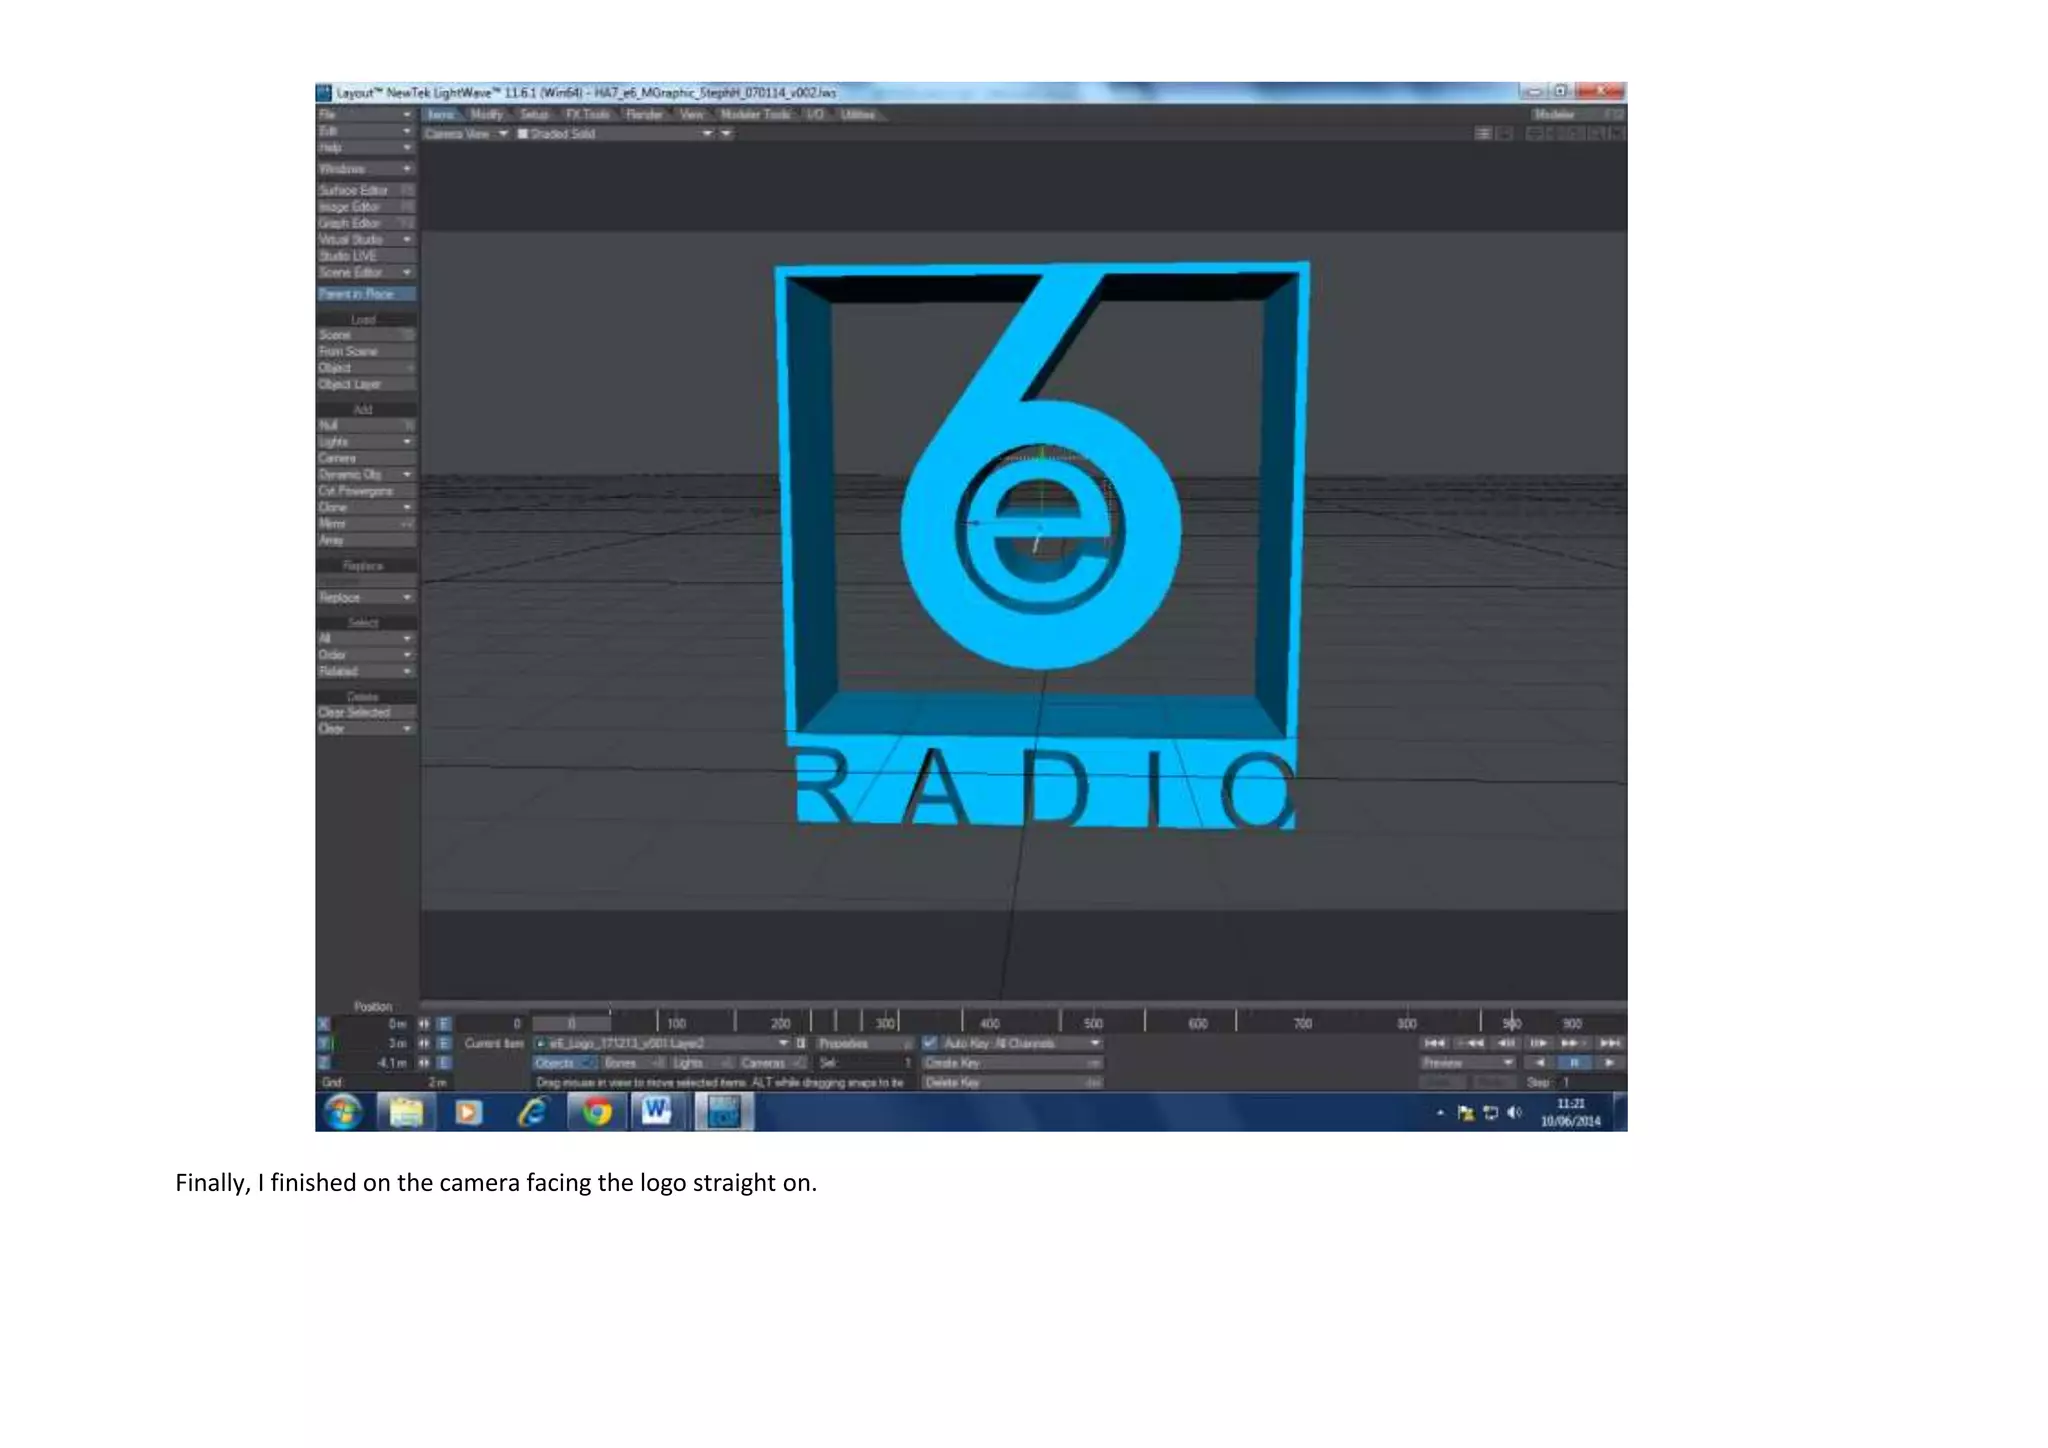This screenshot has width=2048, height=1448.
Task: Click the X position value field
Action: click(372, 1024)
